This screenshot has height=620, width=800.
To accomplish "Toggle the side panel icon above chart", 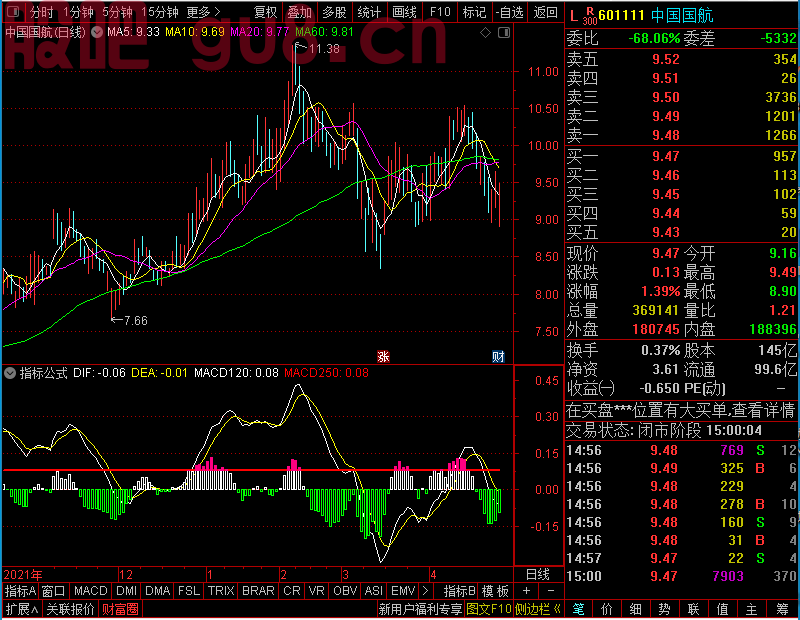I will click(504, 33).
